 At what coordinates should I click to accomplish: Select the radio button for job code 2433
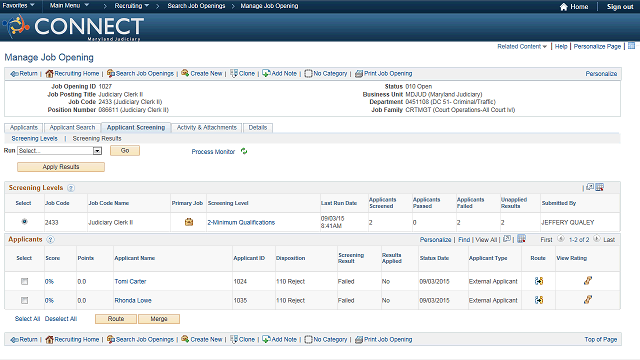tap(24, 222)
